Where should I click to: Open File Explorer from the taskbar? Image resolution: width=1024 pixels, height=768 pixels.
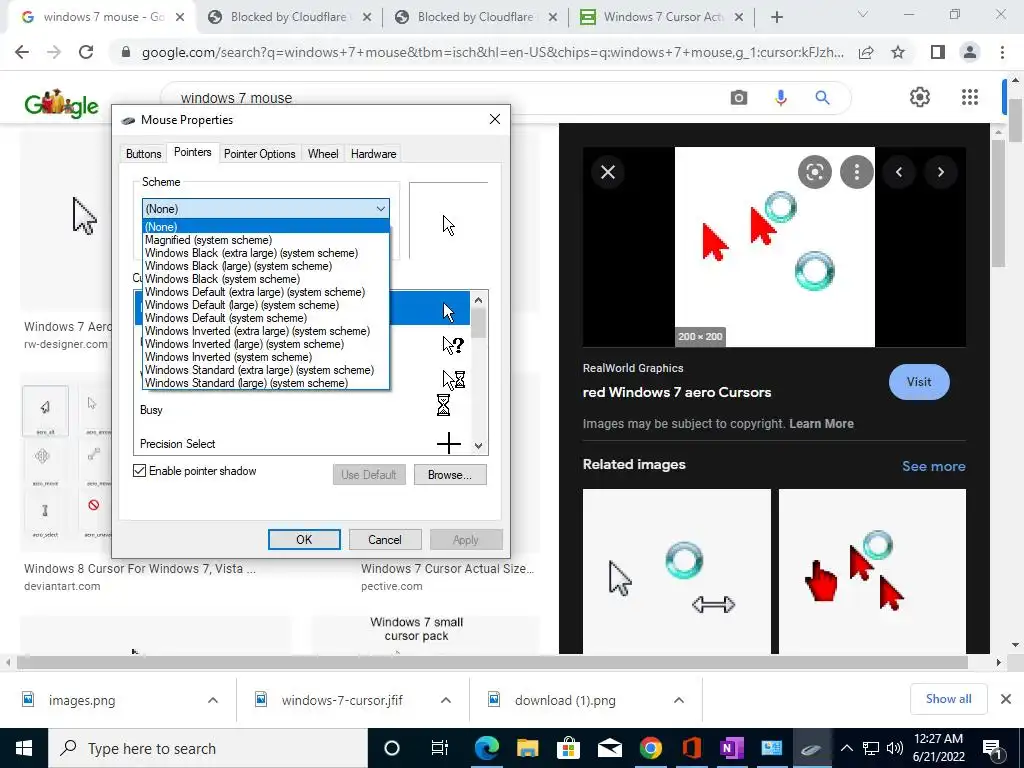coord(527,748)
